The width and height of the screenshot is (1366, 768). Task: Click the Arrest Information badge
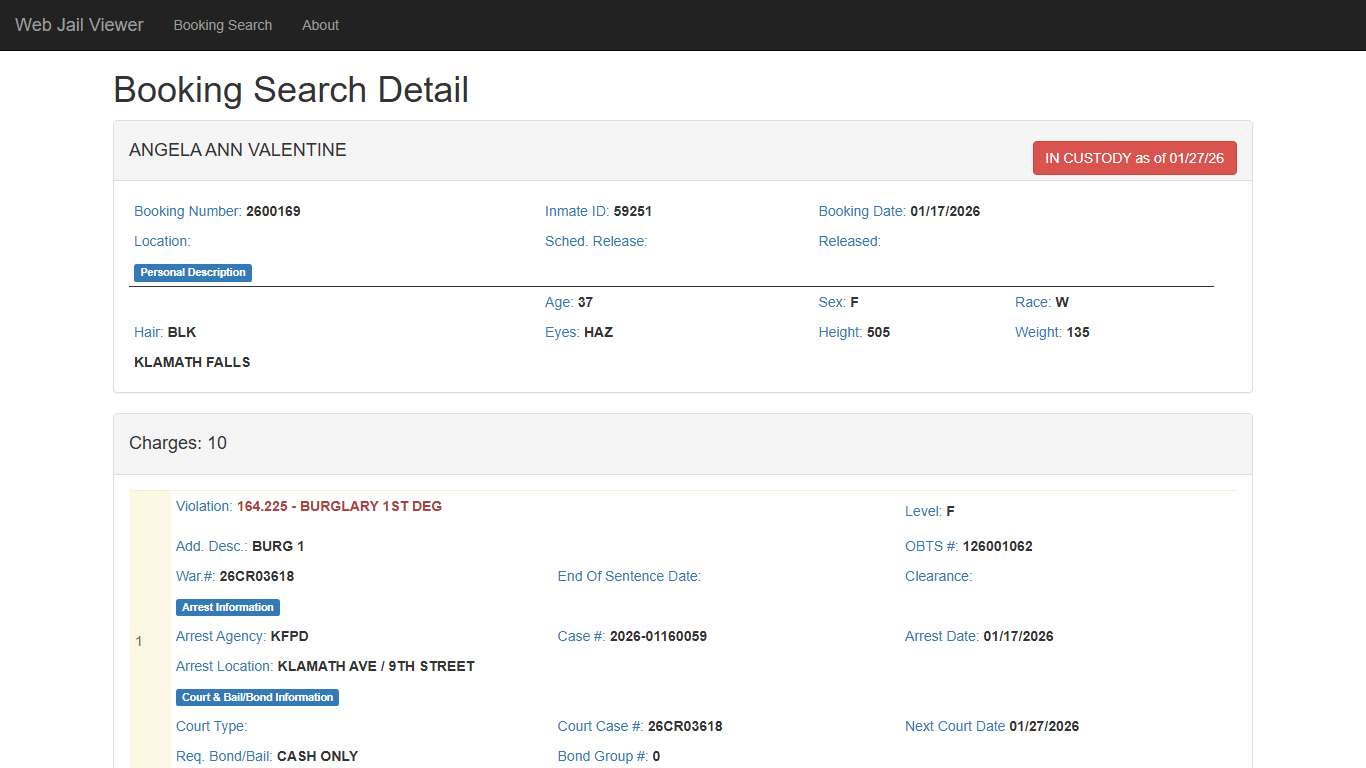coord(228,607)
